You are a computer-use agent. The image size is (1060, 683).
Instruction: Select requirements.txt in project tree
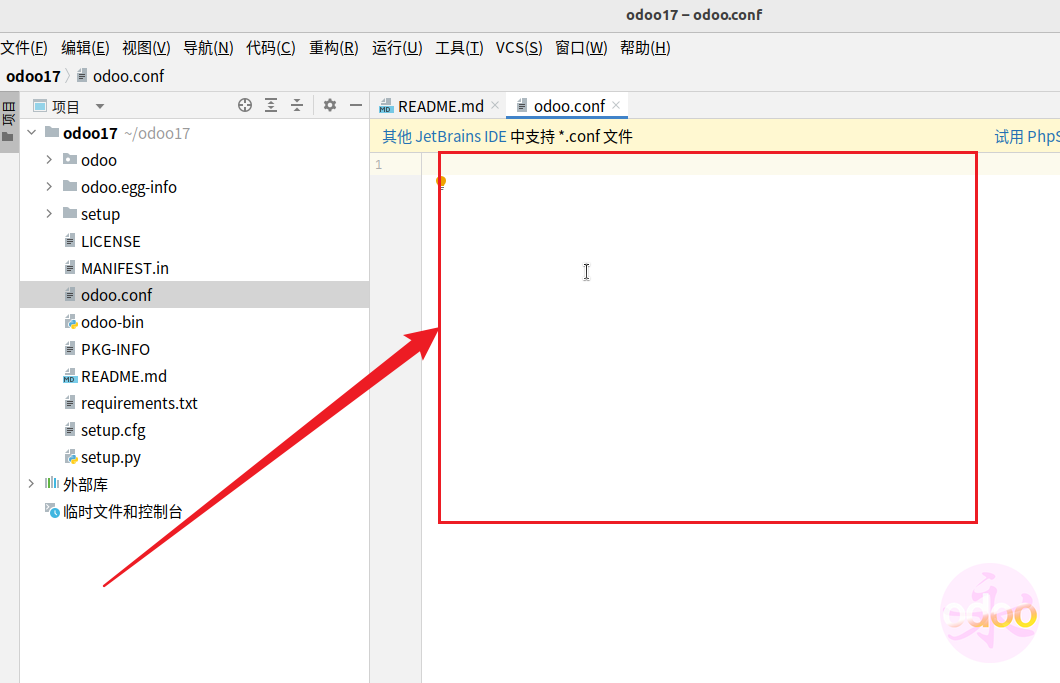pos(139,404)
